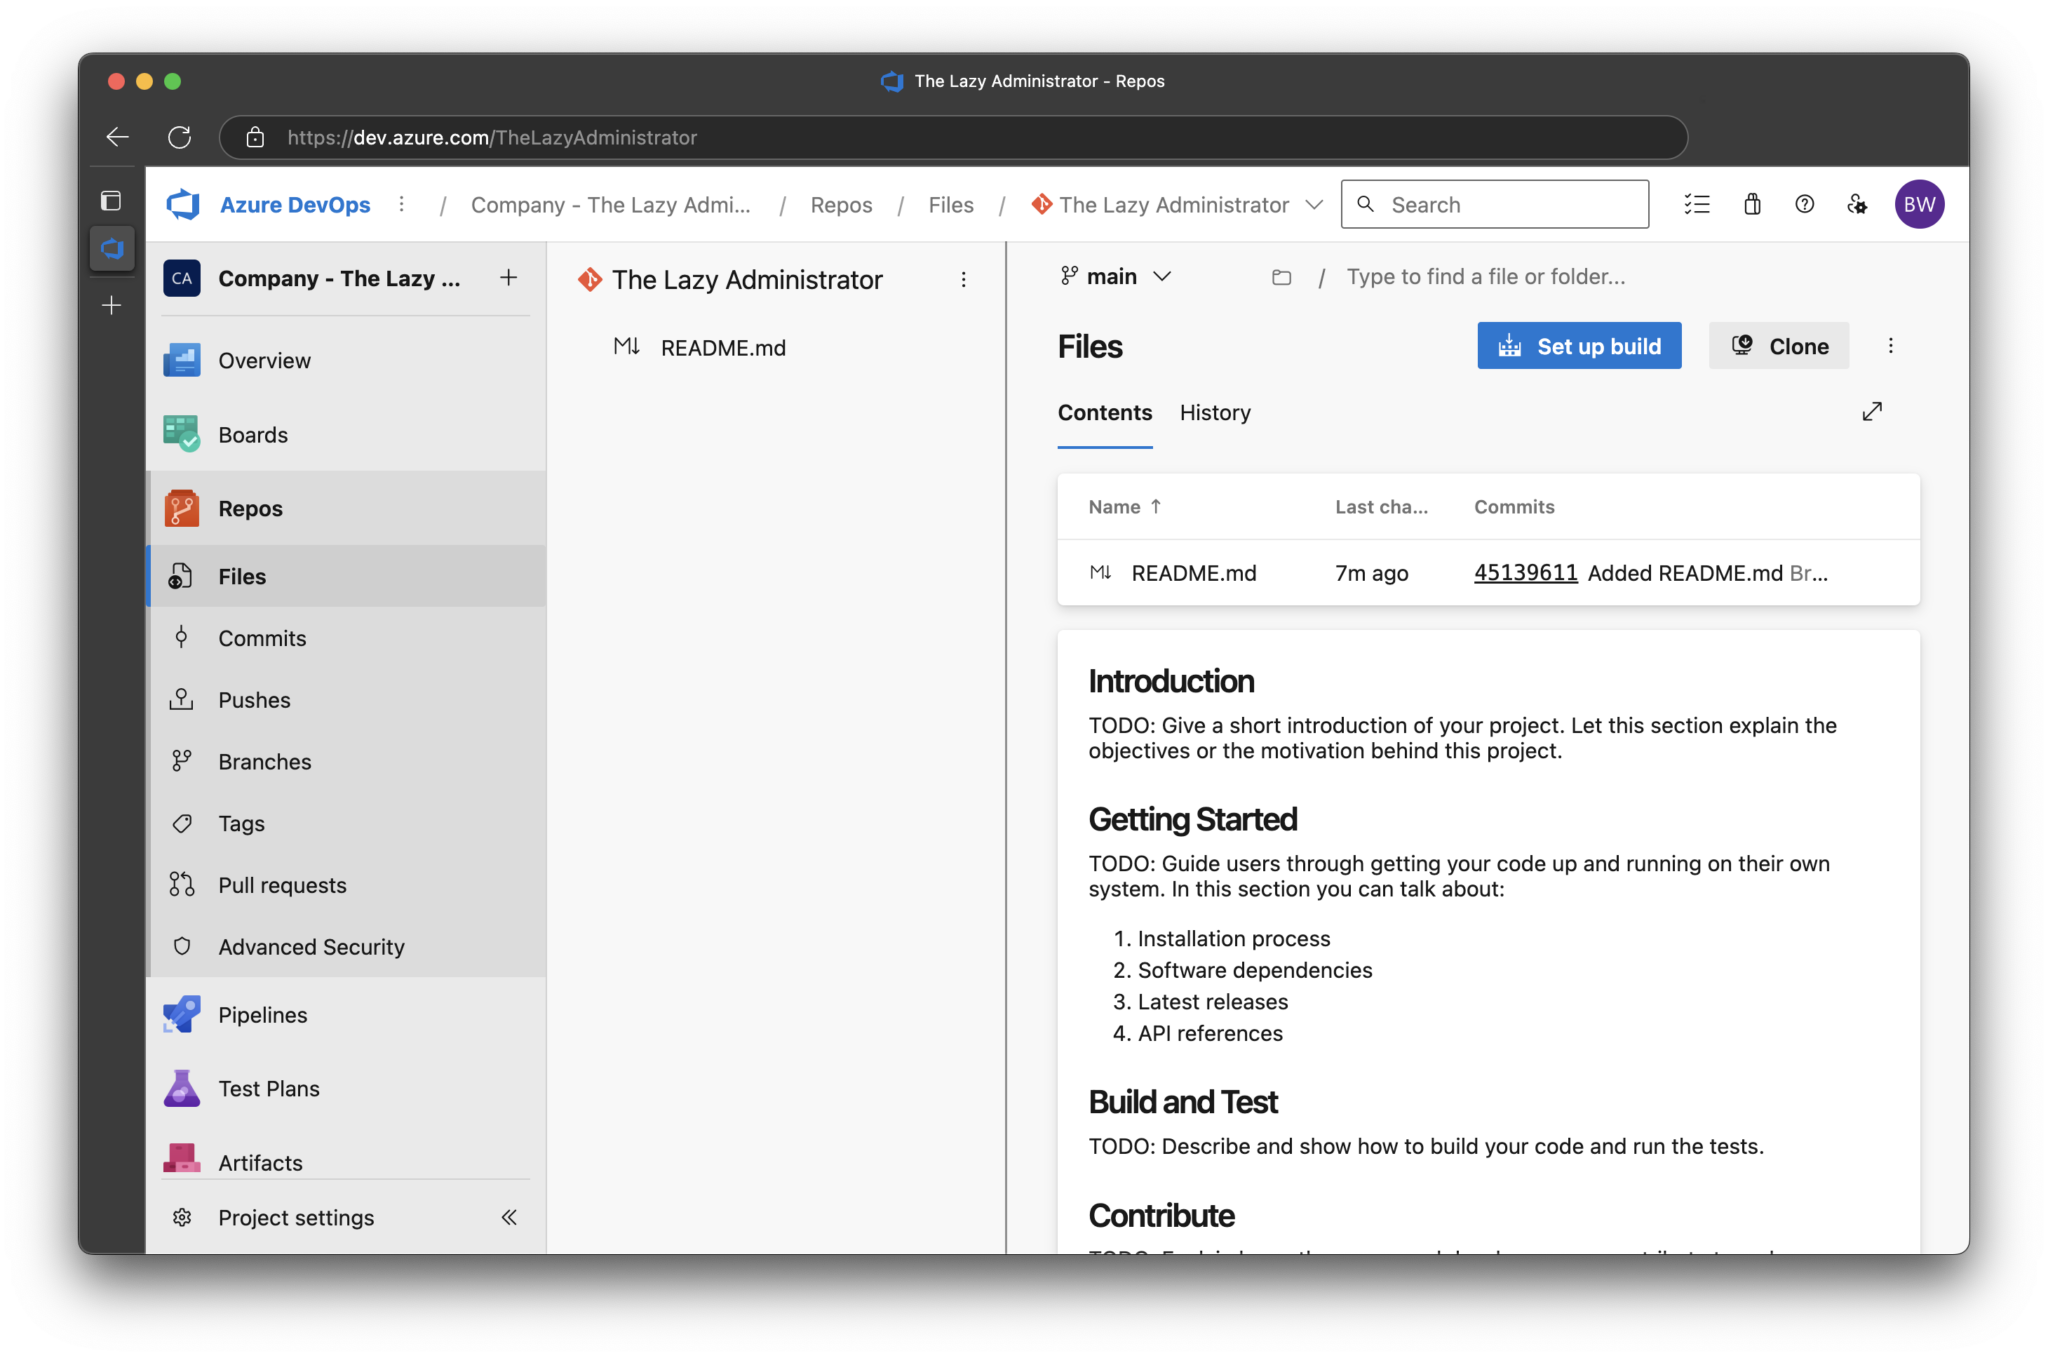Open Commits under Repos
The width and height of the screenshot is (2048, 1358).
point(347,638)
